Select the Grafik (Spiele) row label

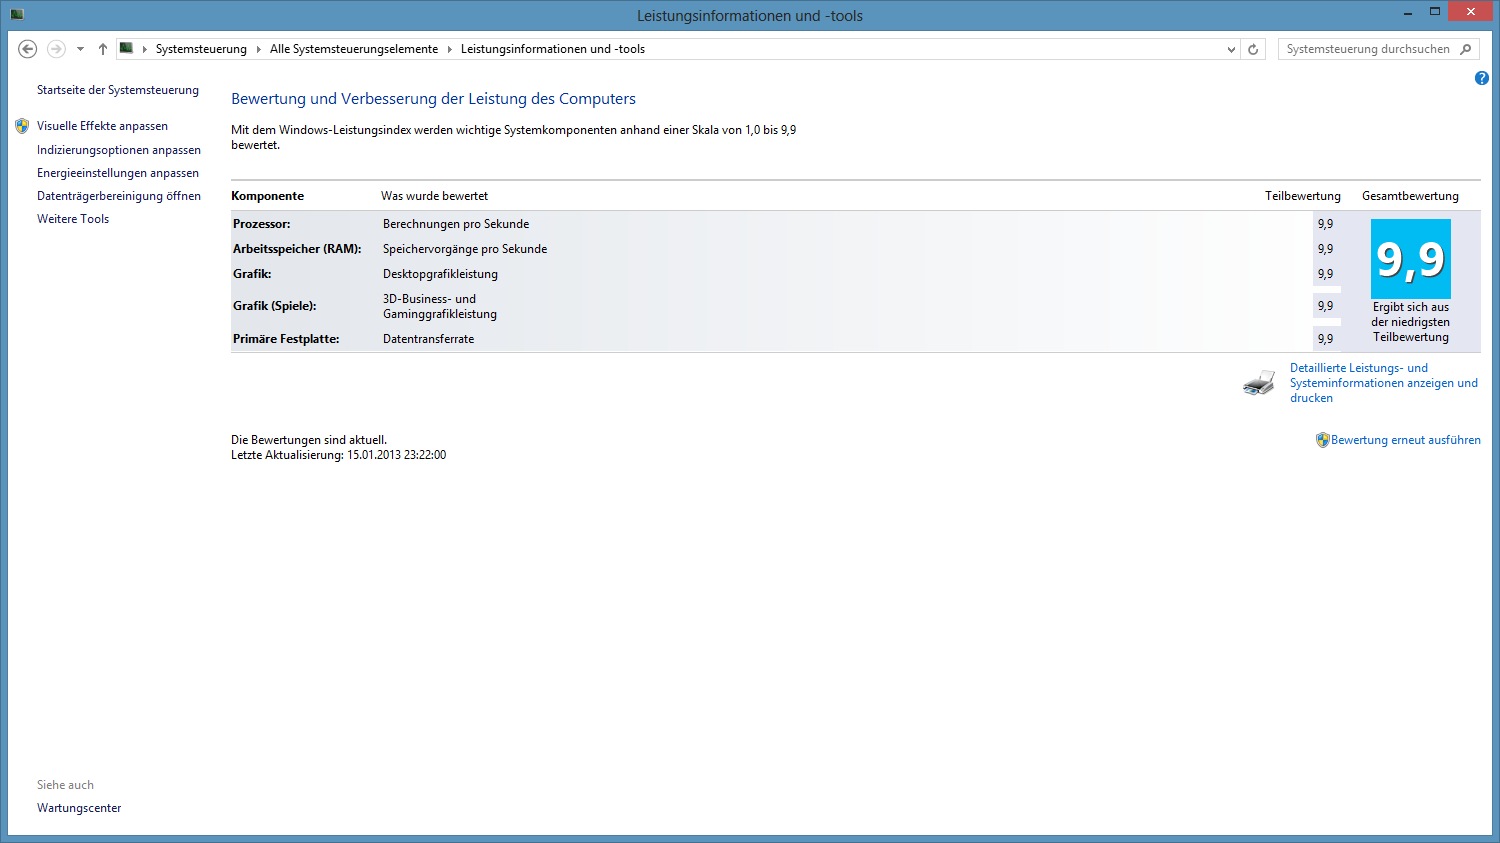(275, 306)
